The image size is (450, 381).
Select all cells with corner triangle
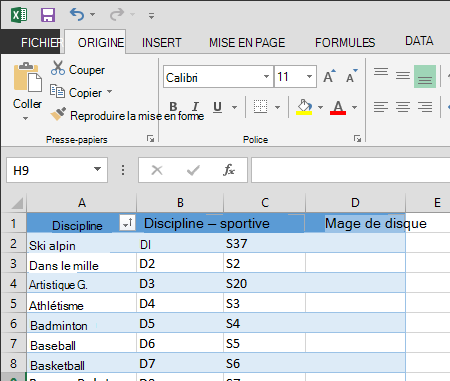click(17, 203)
